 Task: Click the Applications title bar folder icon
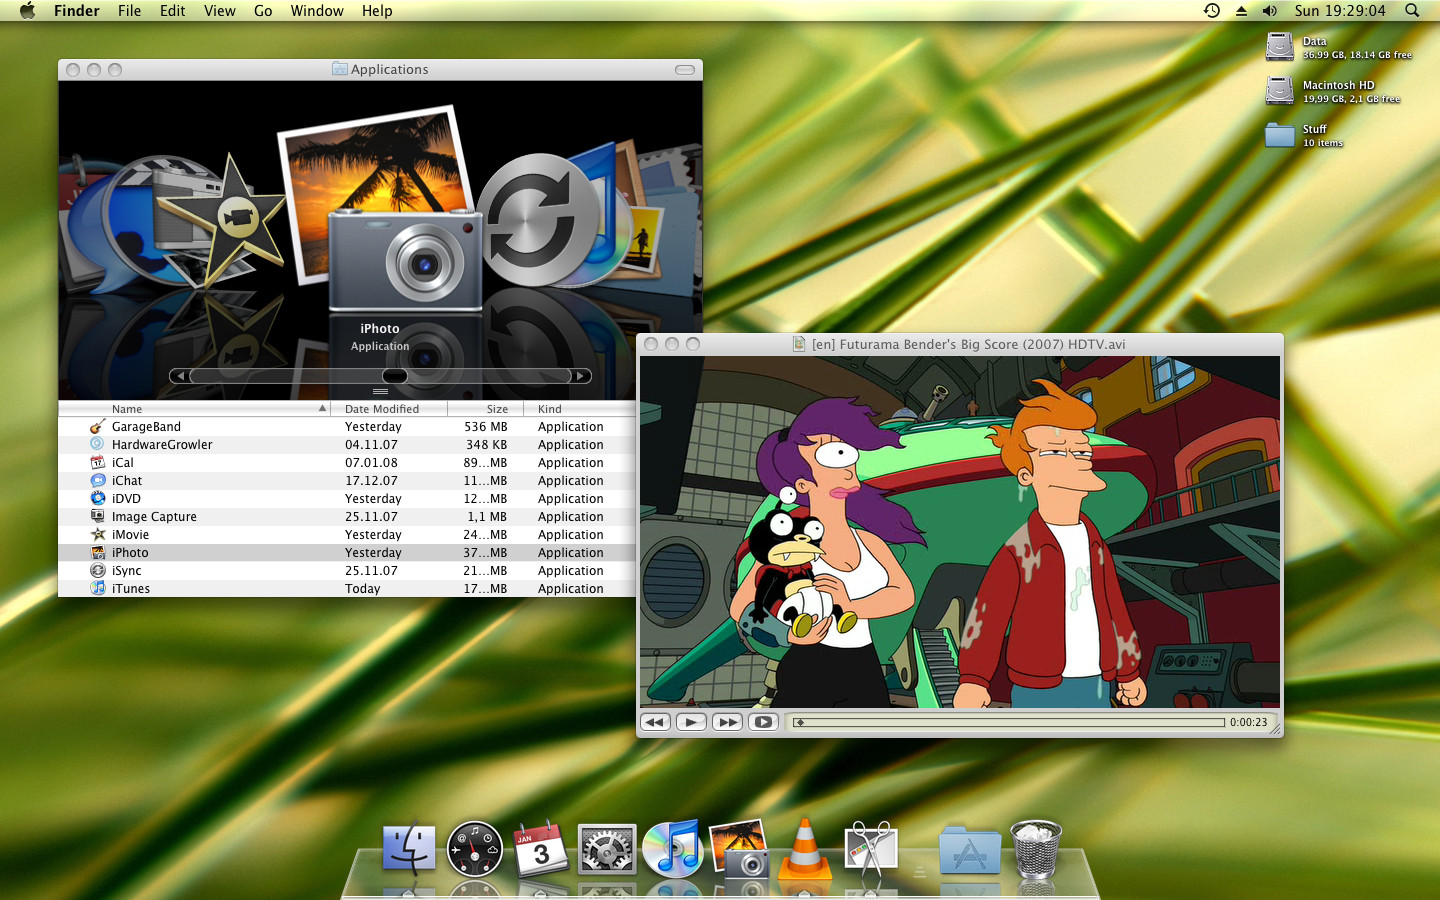click(x=340, y=69)
